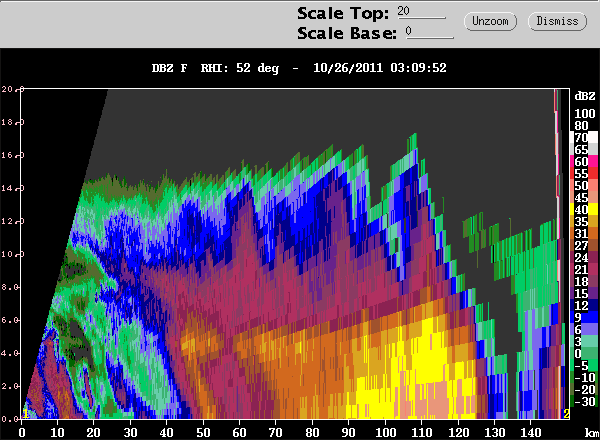This screenshot has height=440, width=600.
Task: Dismiss the RHI display window
Action: pyautogui.click(x=557, y=21)
